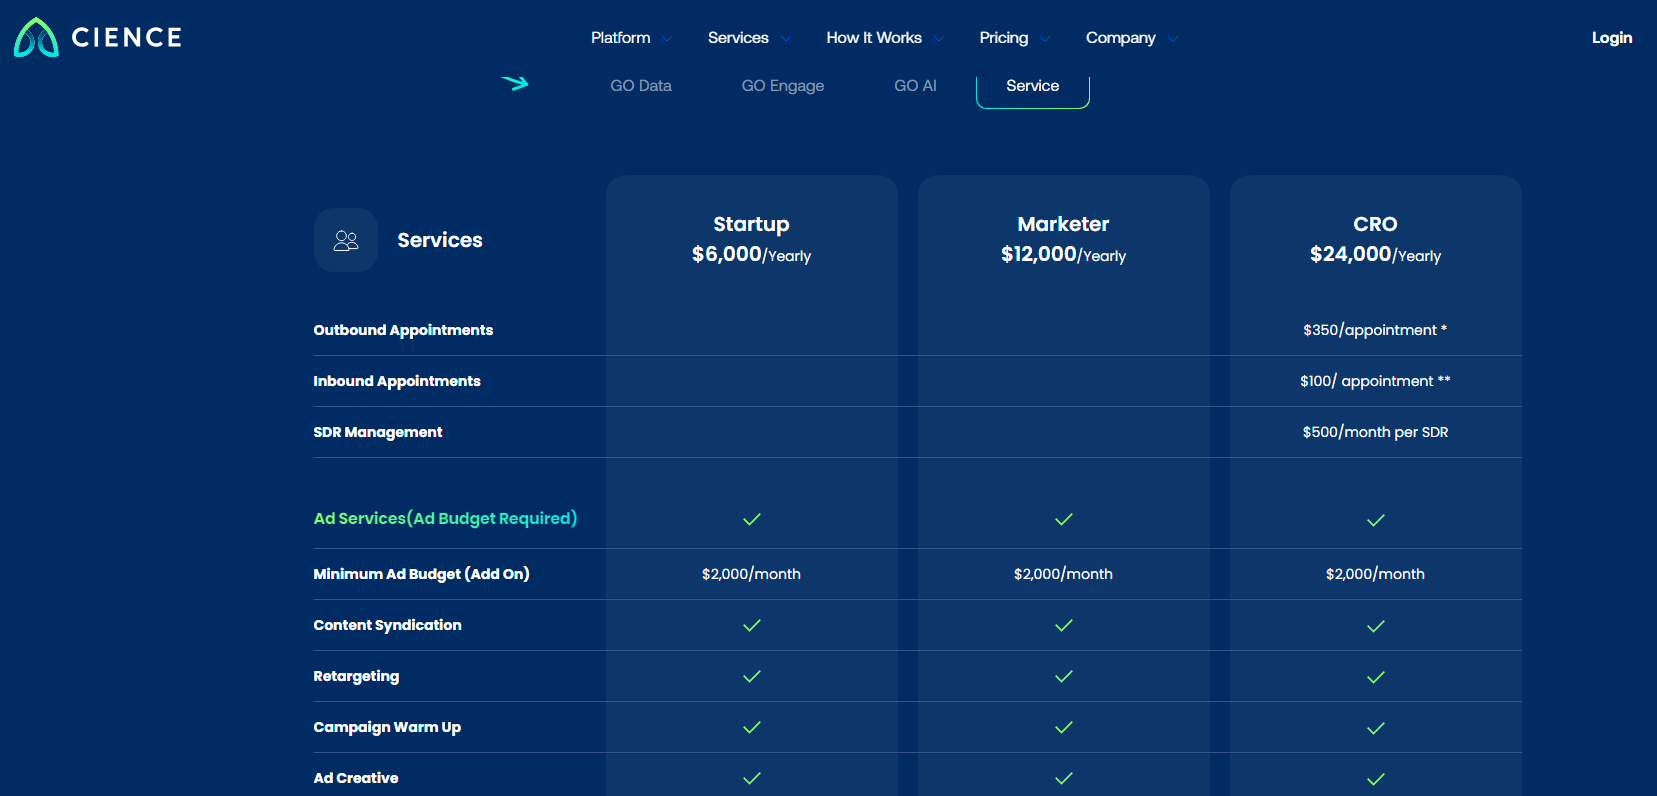The image size is (1657, 796).
Task: Expand the Company dropdown chevron
Action: click(x=1173, y=39)
